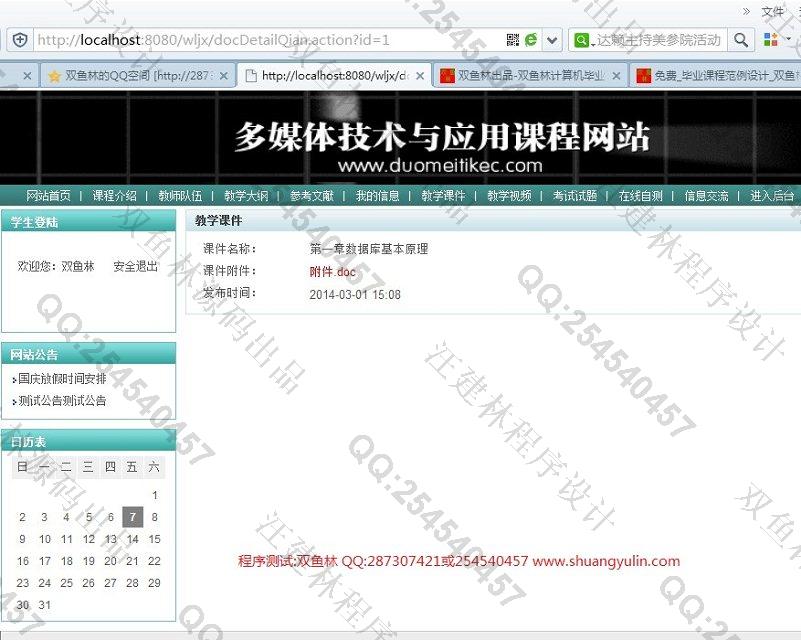The width and height of the screenshot is (801, 640).
Task: Select highlighted day 7 in calendar
Action: click(x=132, y=517)
